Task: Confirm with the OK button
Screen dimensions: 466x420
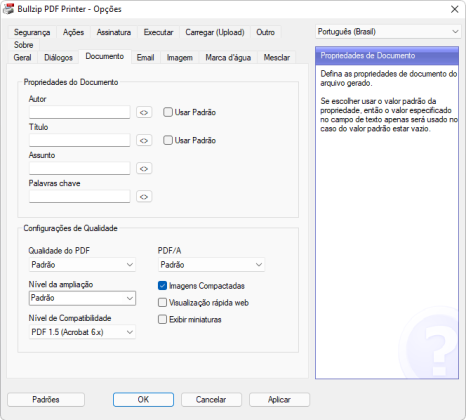Action: pyautogui.click(x=143, y=399)
